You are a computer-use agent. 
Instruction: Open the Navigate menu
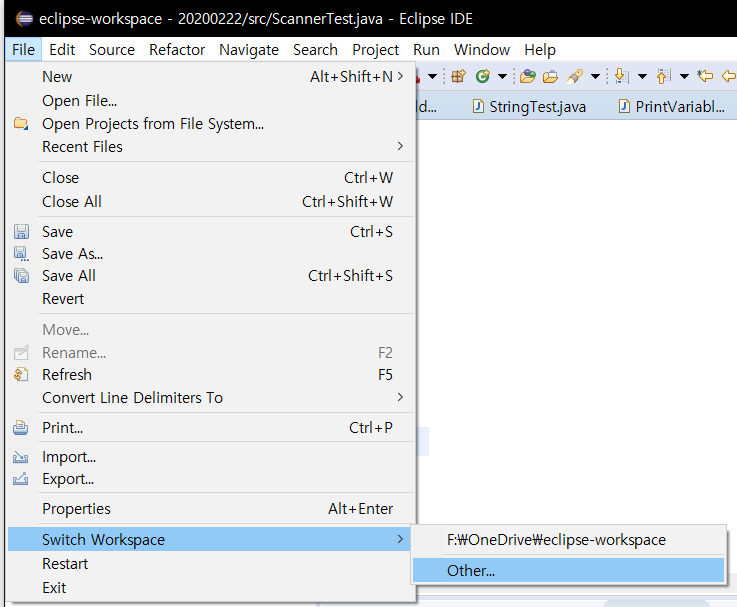coord(249,49)
